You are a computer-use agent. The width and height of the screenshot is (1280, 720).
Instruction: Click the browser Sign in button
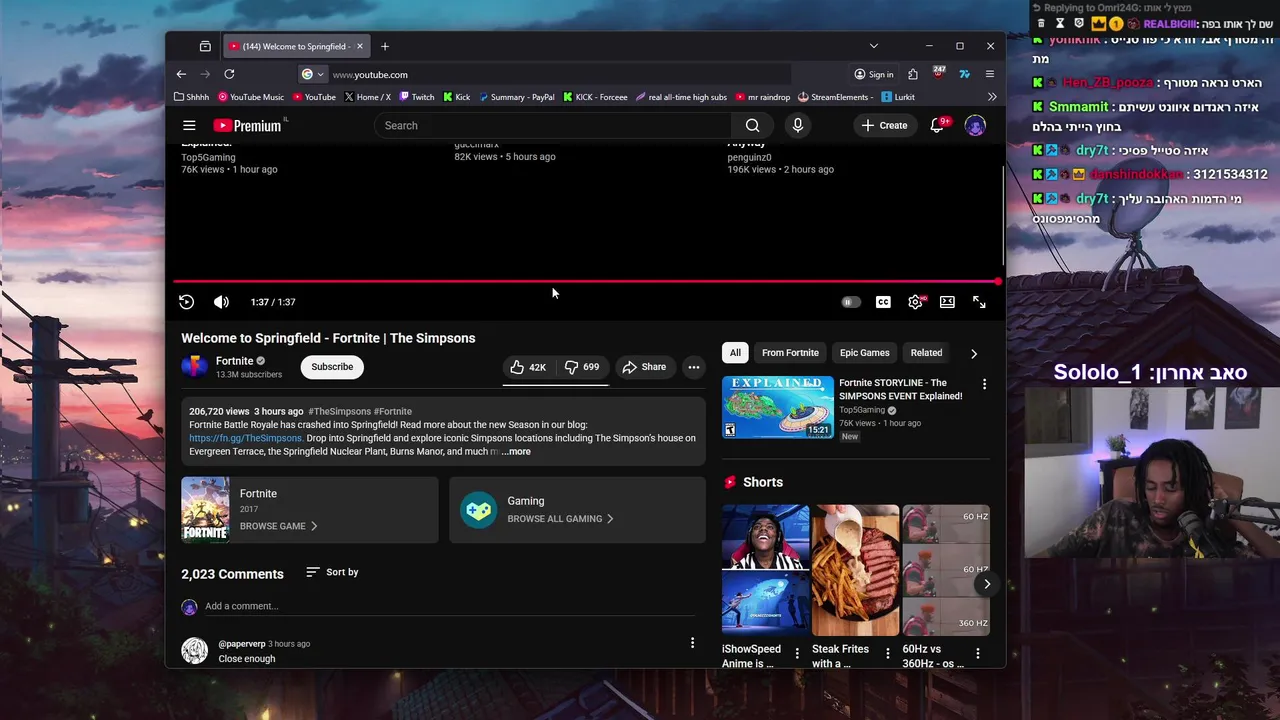pyautogui.click(x=874, y=74)
